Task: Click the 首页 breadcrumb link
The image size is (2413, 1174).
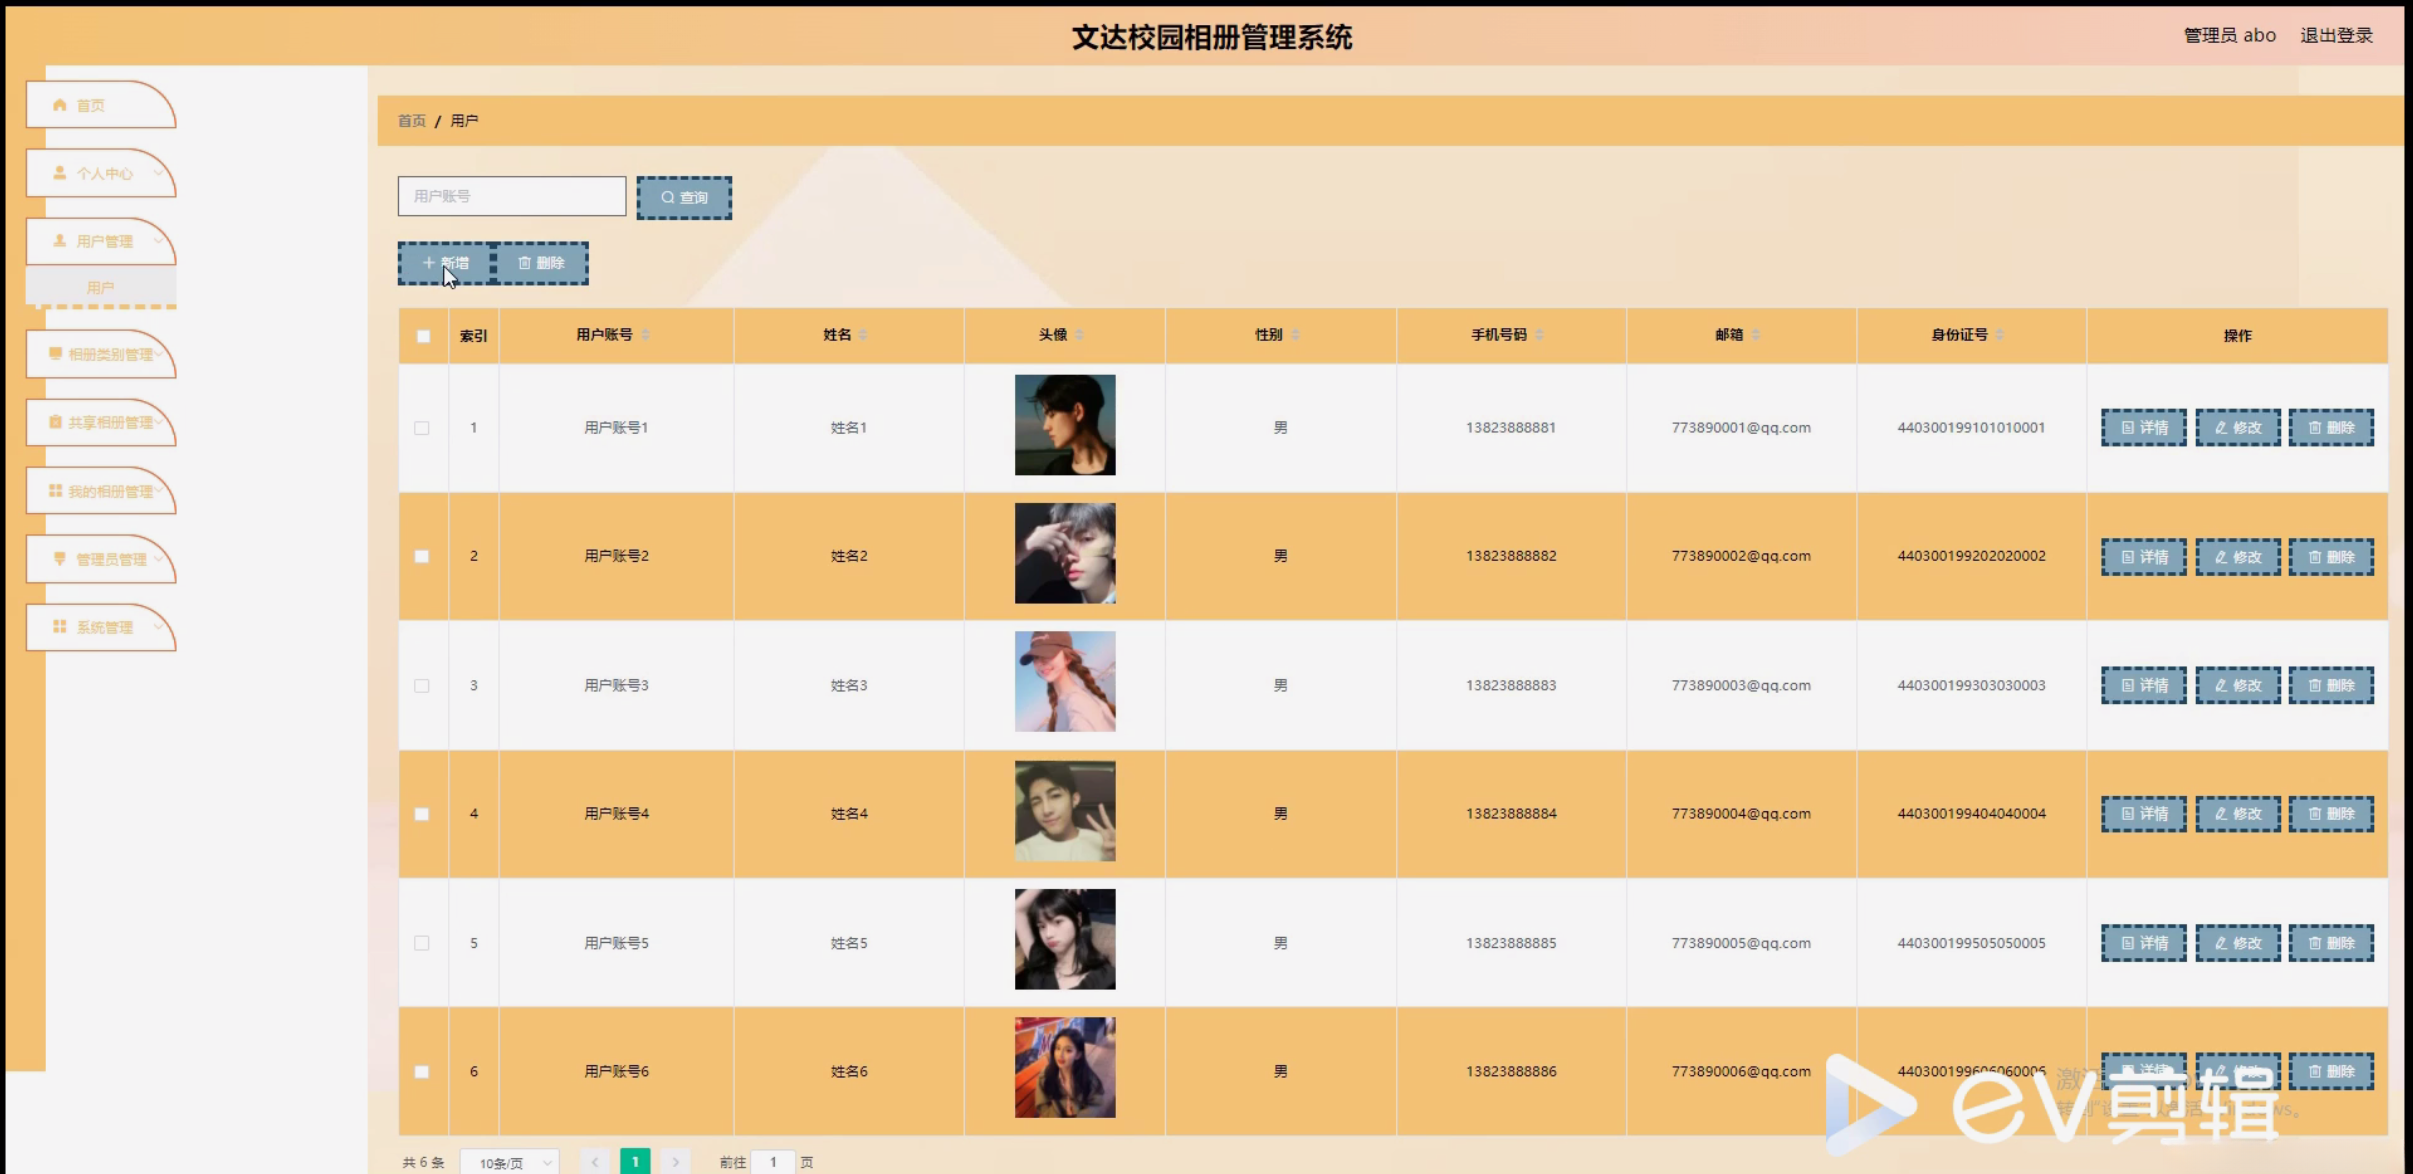Action: pos(412,121)
